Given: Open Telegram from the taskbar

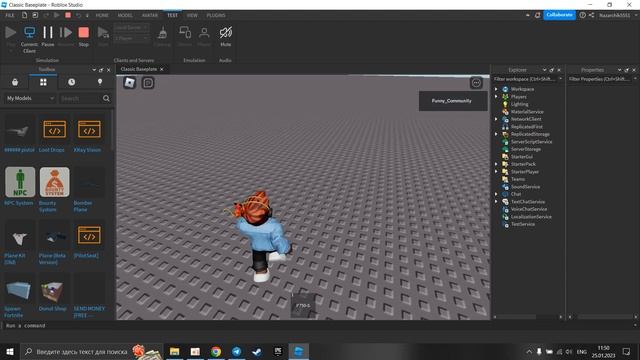Looking at the screenshot, I should pyautogui.click(x=236, y=351).
